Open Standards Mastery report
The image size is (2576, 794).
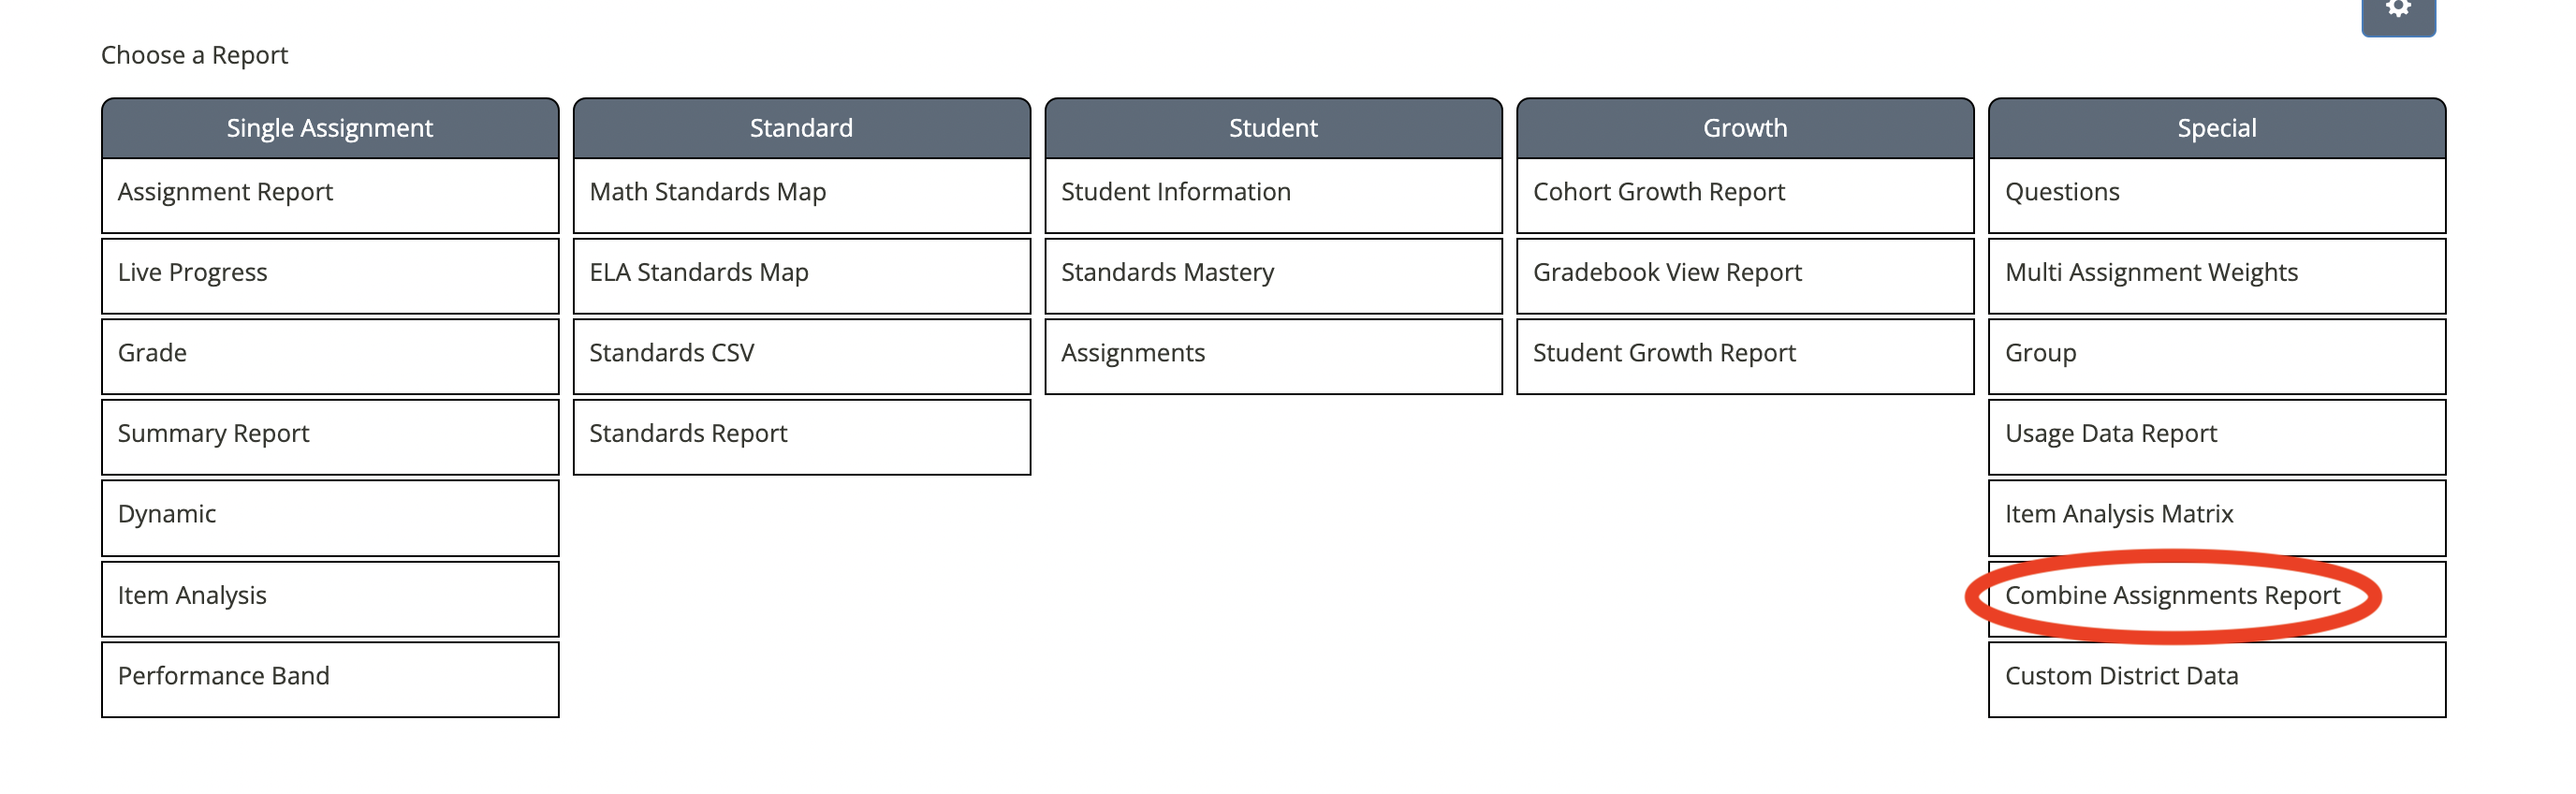[x=1272, y=275]
